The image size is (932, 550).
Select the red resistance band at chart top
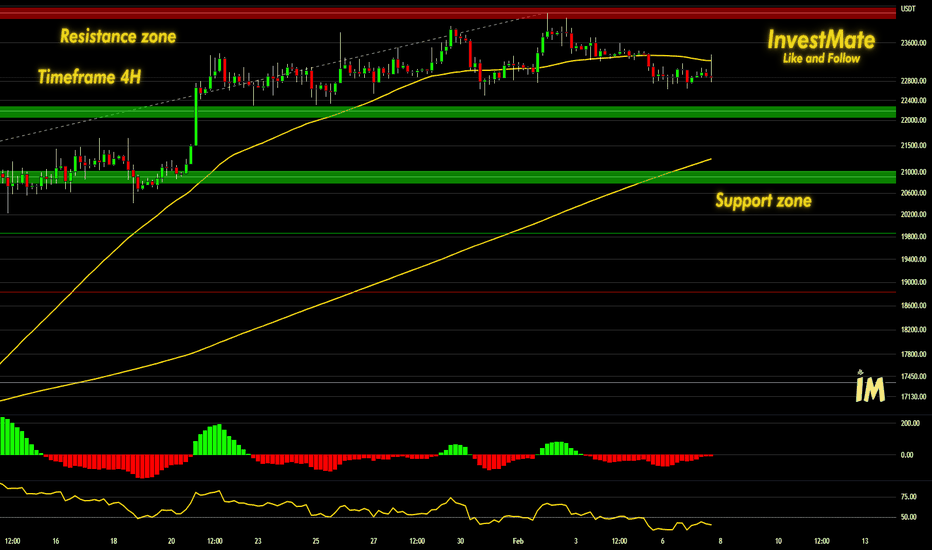tap(448, 12)
